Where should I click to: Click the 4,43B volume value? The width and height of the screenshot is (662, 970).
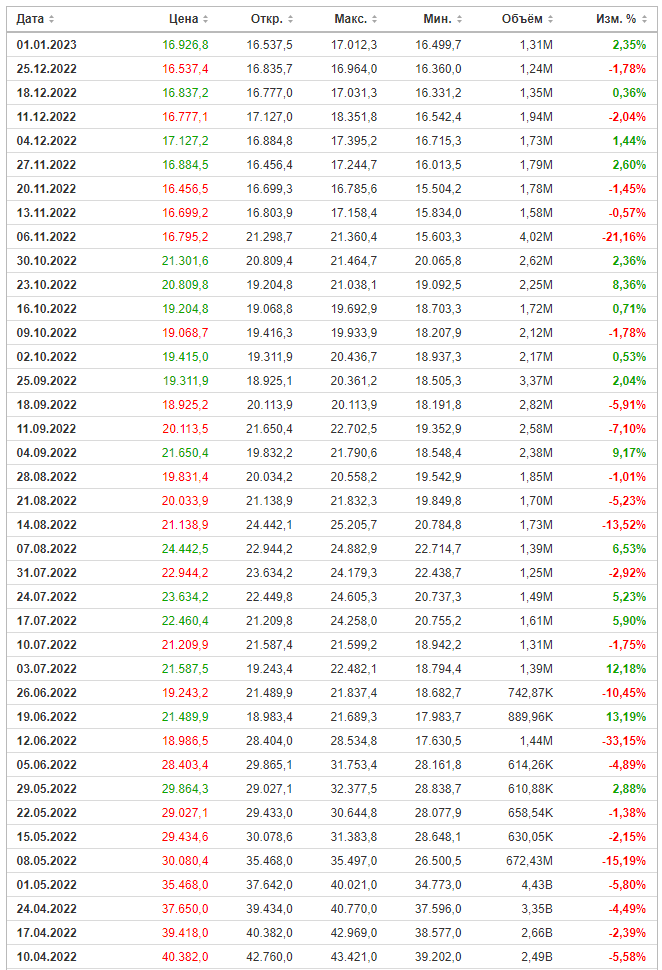pyautogui.click(x=536, y=885)
